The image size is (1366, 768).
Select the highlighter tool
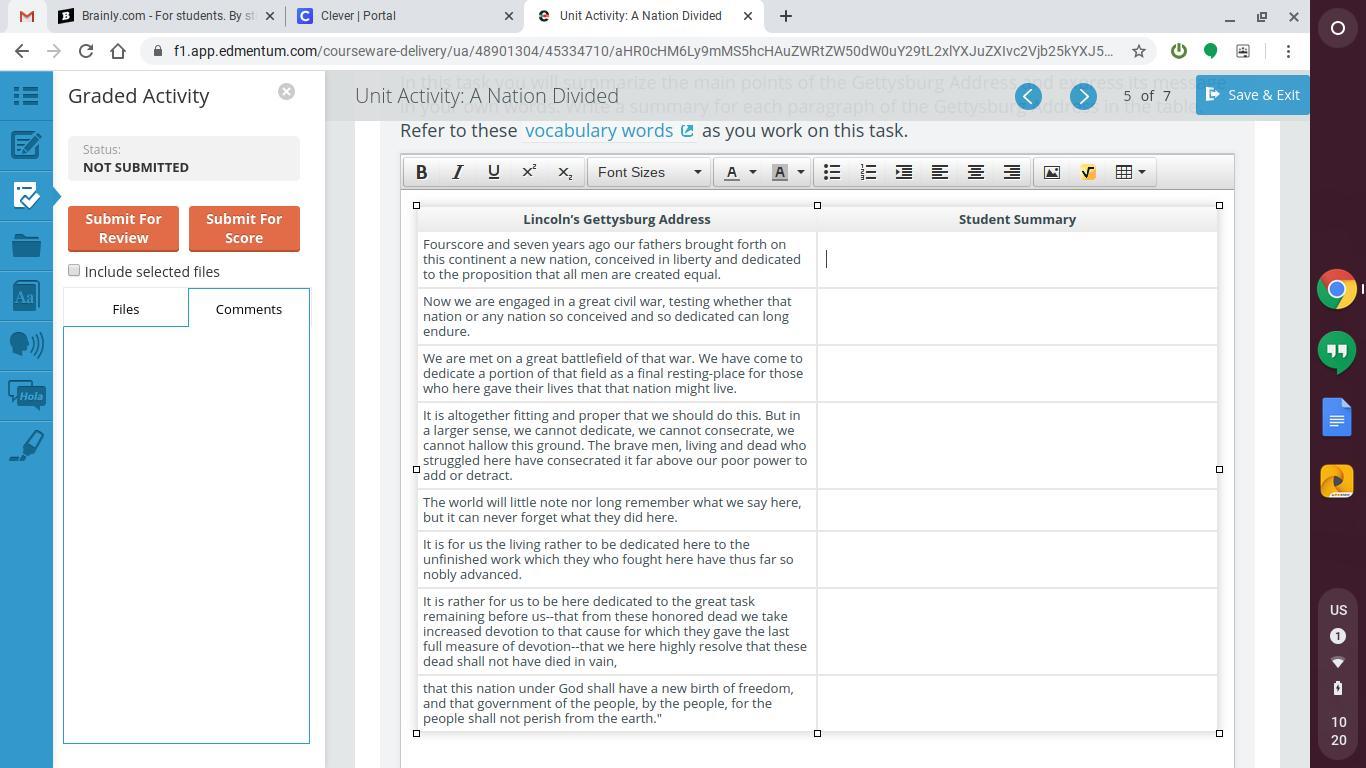[26, 445]
